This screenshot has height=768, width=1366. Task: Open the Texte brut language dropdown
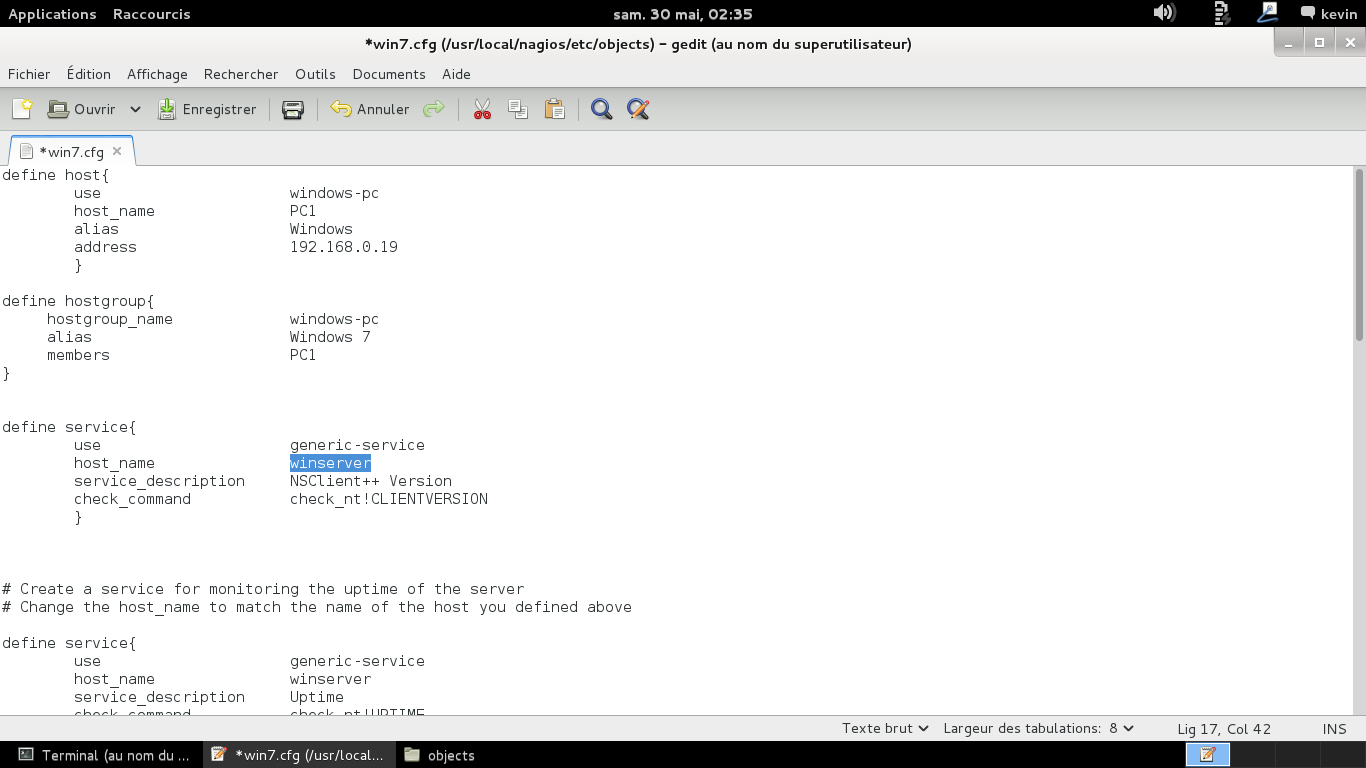click(x=885, y=728)
